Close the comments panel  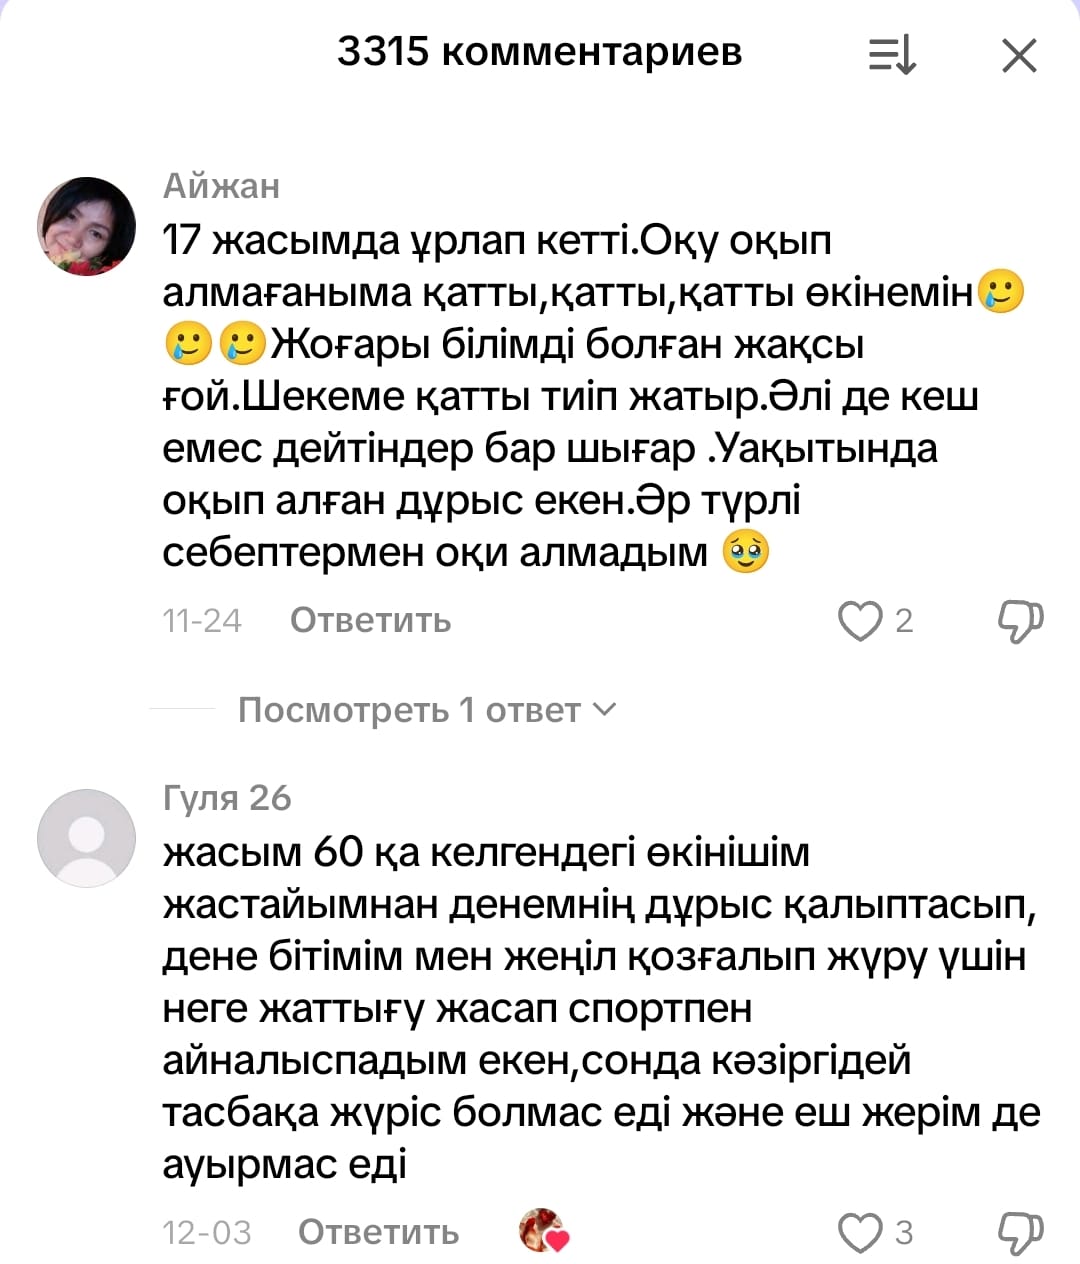[x=1019, y=56]
